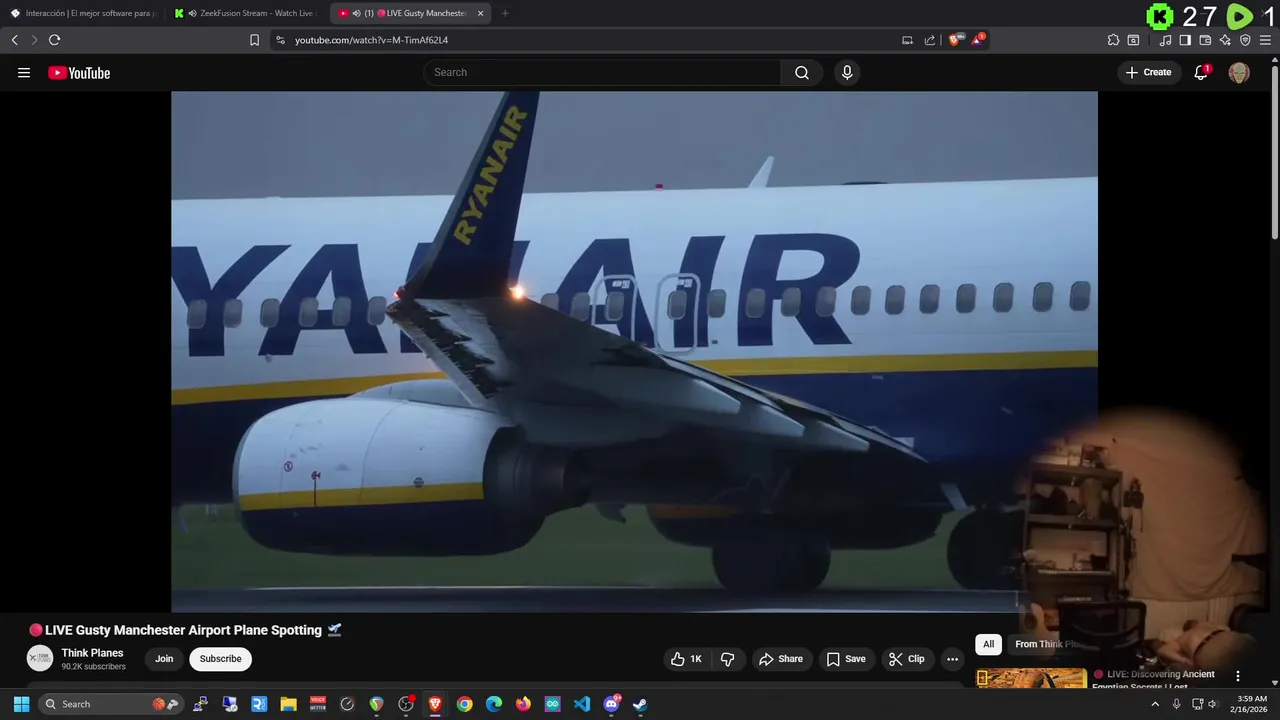Bookmark this page icon
This screenshot has height=720, width=1280.
[x=254, y=40]
